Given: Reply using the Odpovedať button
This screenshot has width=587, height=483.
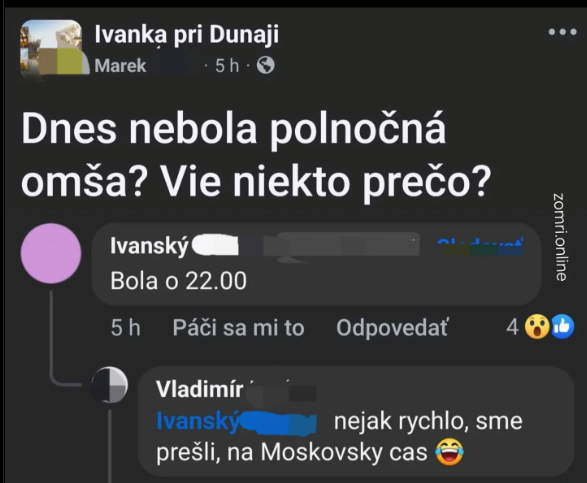Looking at the screenshot, I should click(x=392, y=328).
